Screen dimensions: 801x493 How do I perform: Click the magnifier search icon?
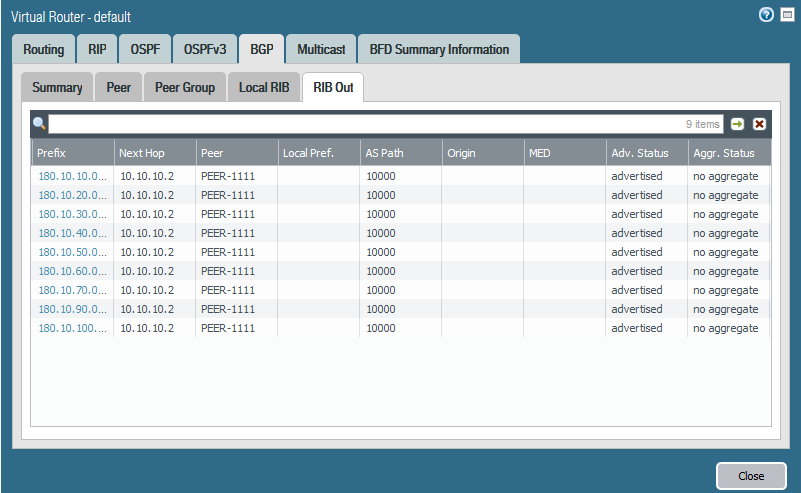(x=40, y=124)
